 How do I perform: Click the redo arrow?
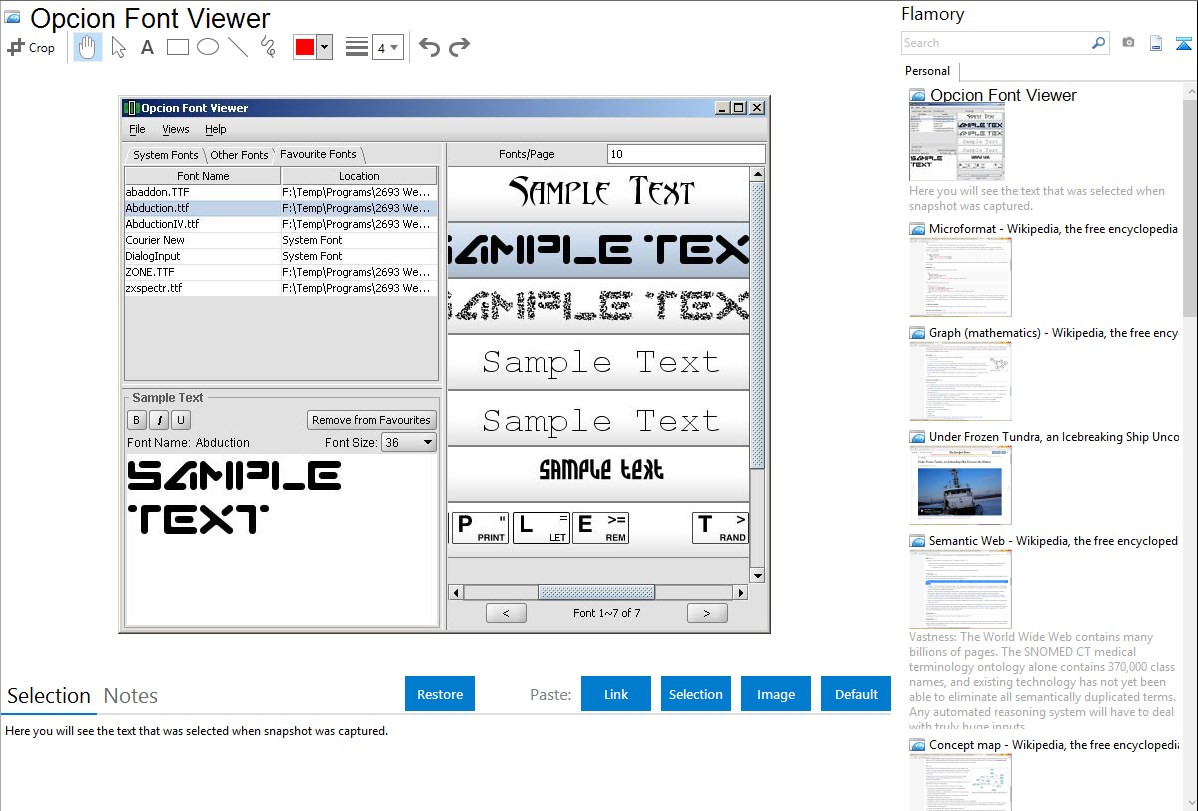[x=459, y=47]
